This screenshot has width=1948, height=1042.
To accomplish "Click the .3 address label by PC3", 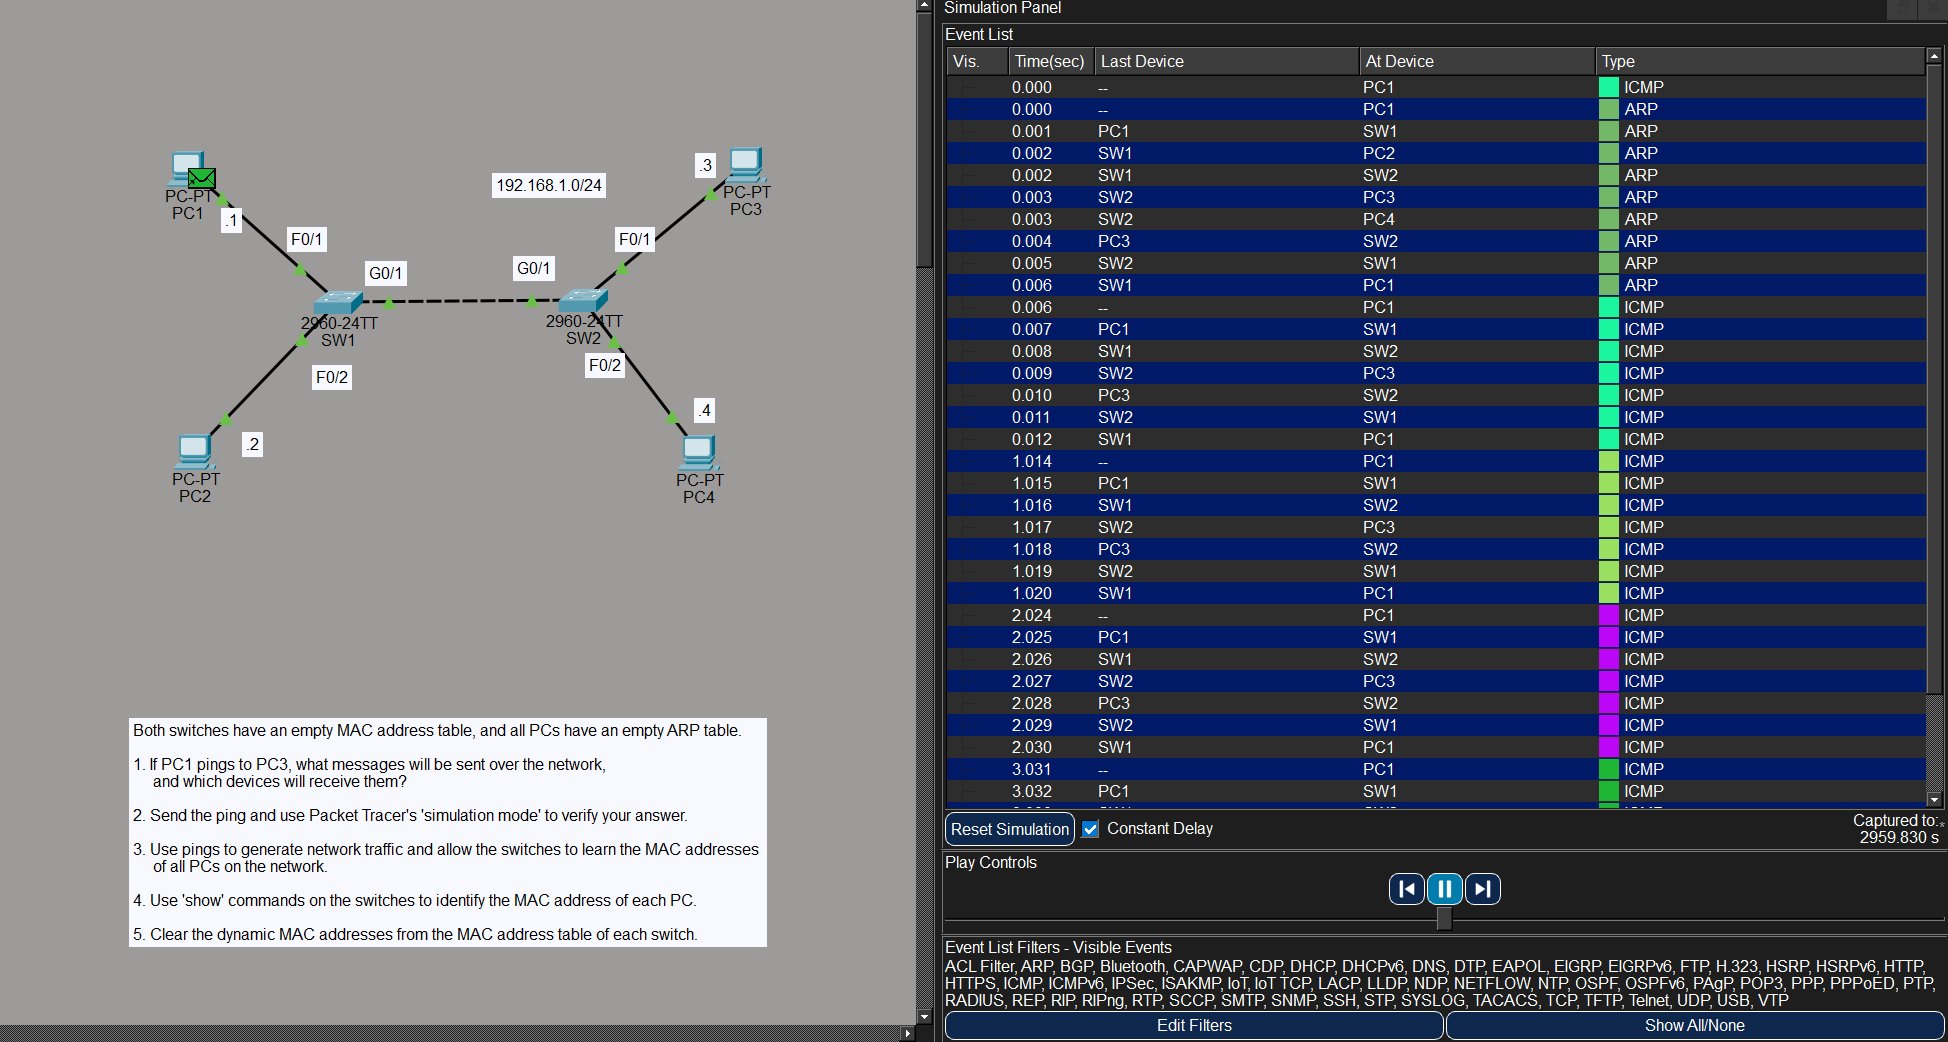I will (706, 165).
